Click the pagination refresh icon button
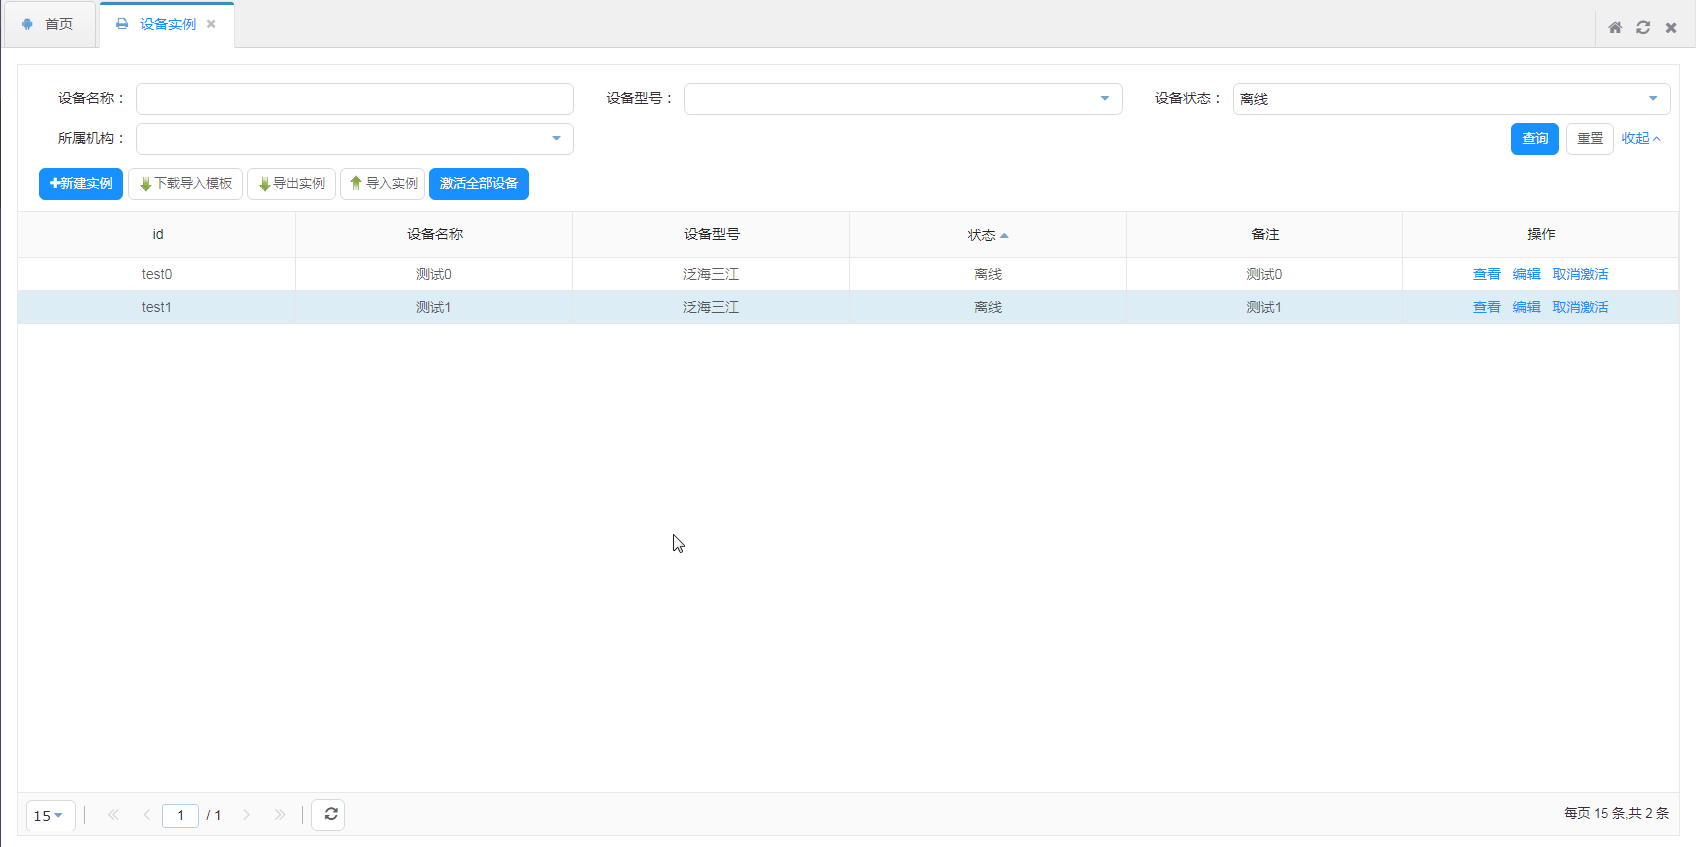The image size is (1696, 847). tap(329, 815)
